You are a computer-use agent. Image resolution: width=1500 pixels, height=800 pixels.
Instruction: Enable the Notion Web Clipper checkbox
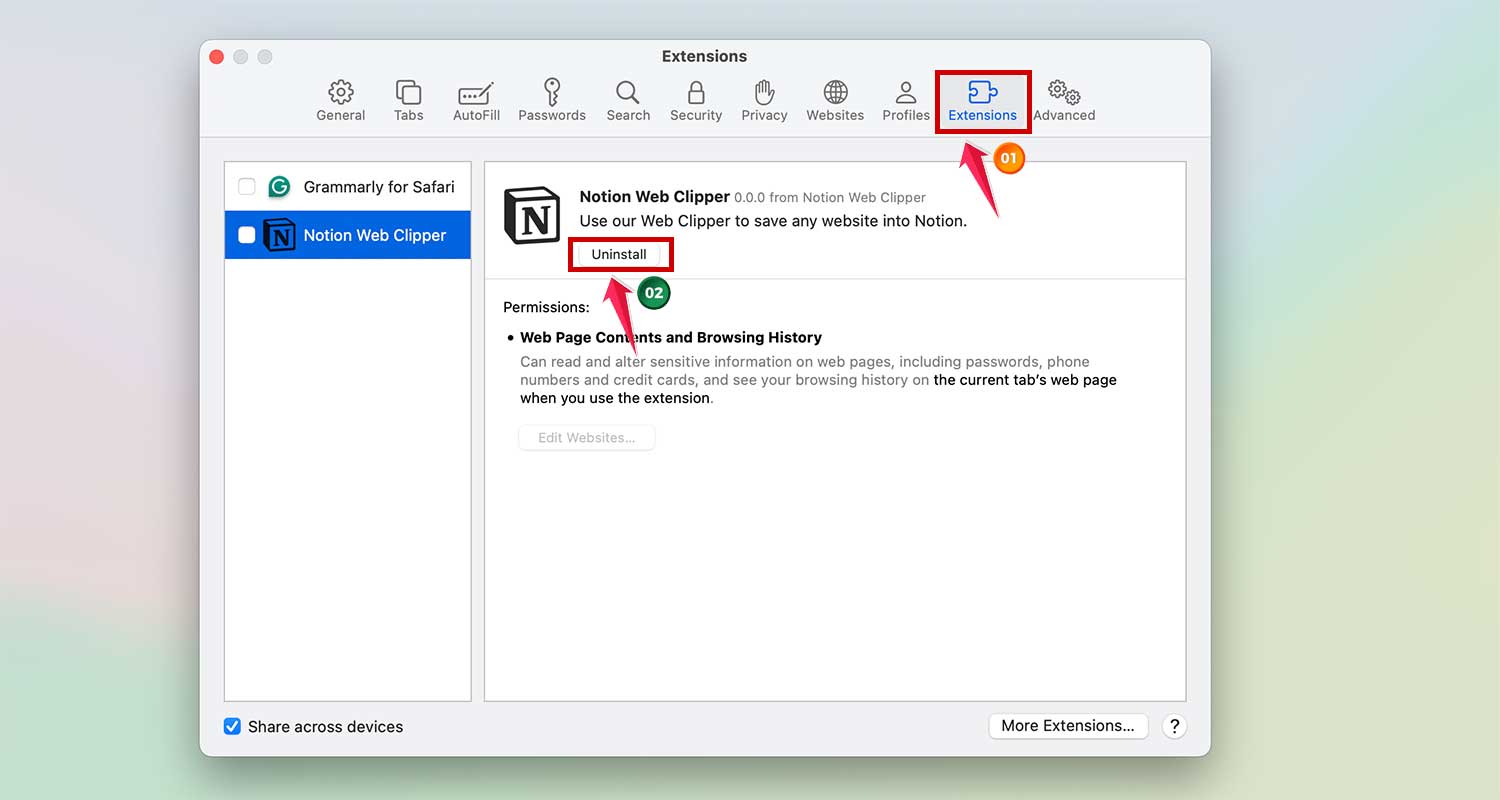[245, 235]
